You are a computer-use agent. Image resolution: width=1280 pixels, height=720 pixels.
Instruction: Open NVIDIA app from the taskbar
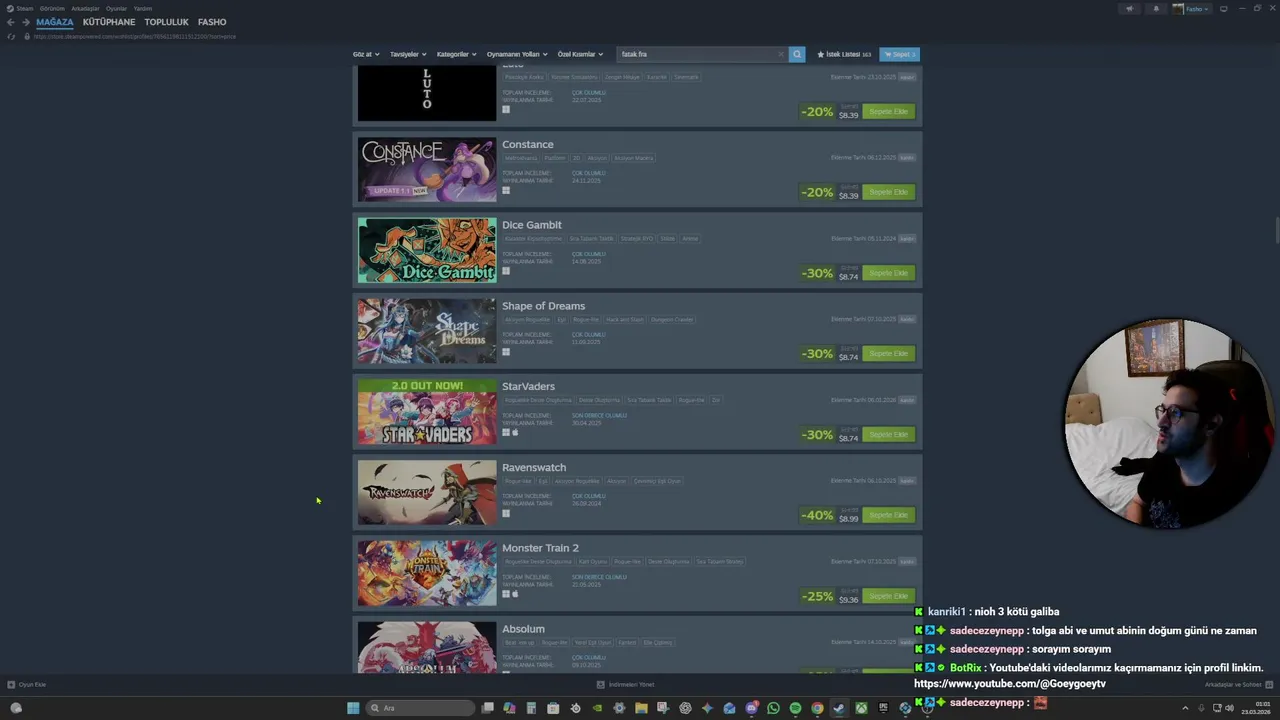(597, 708)
